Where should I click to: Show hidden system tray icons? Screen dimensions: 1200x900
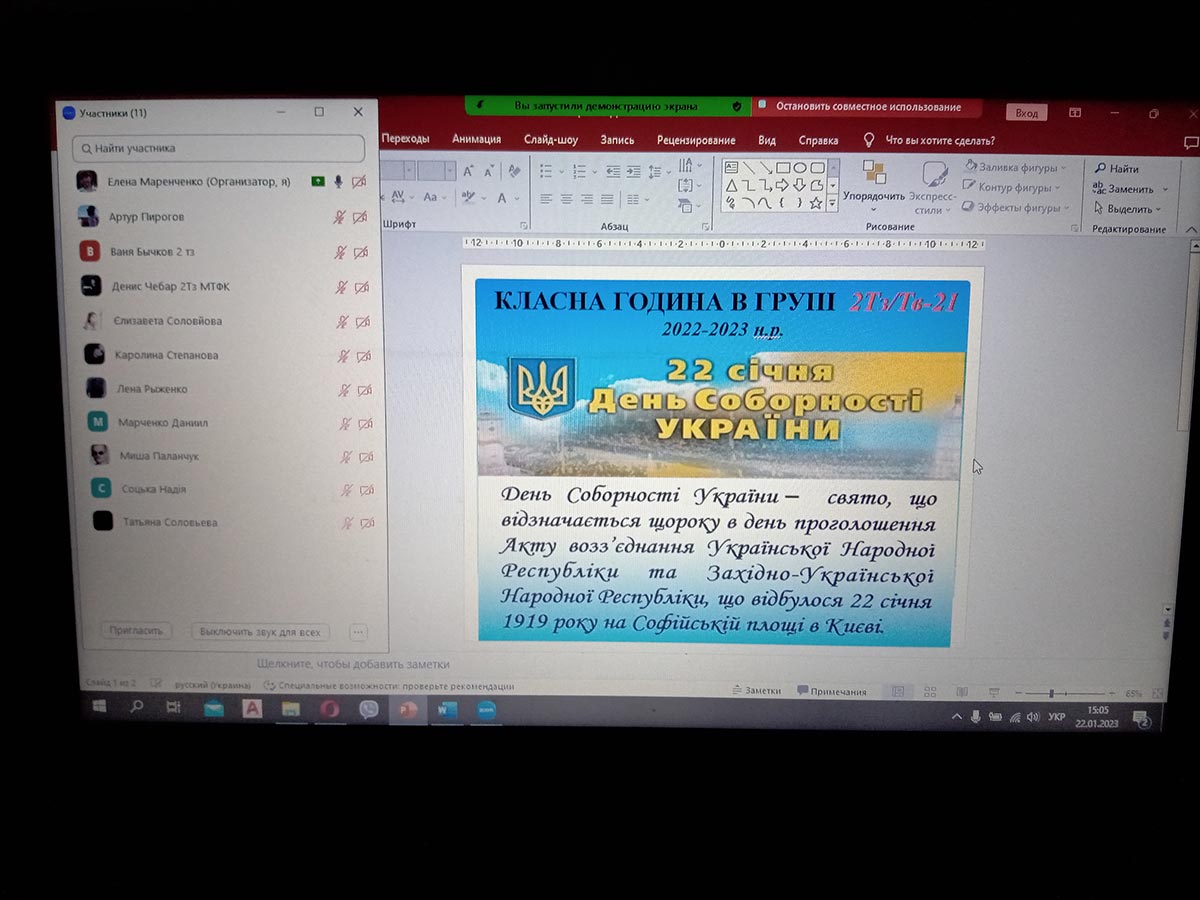956,716
